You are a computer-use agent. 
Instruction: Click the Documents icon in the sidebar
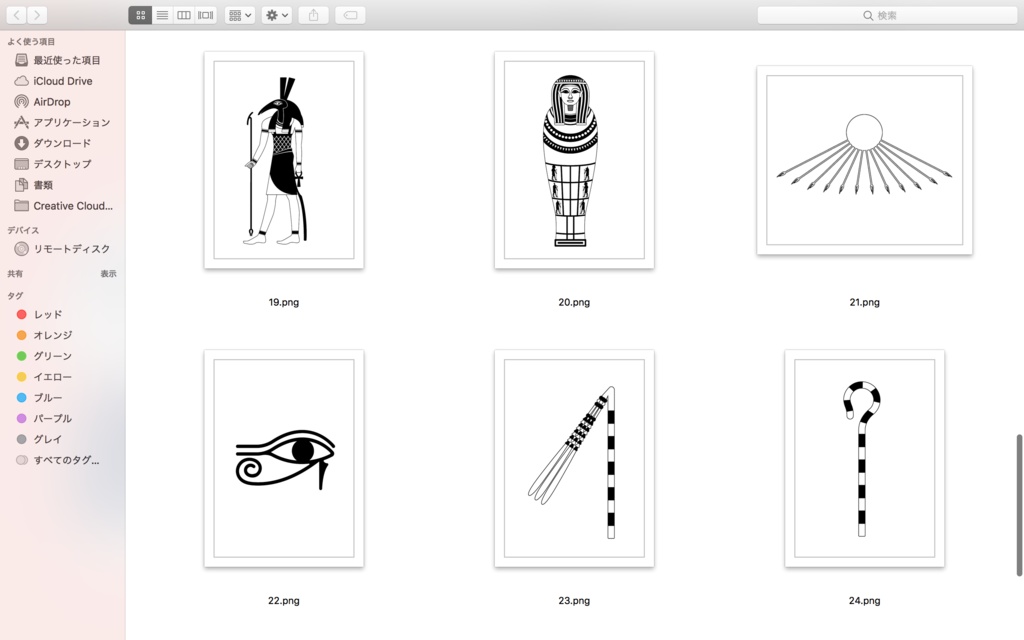point(22,185)
